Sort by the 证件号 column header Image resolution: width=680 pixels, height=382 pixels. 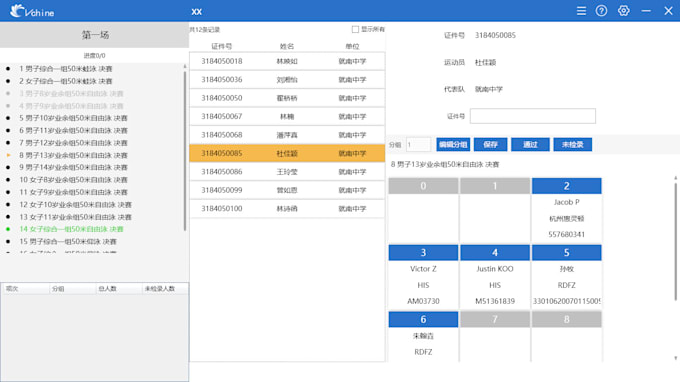222,46
